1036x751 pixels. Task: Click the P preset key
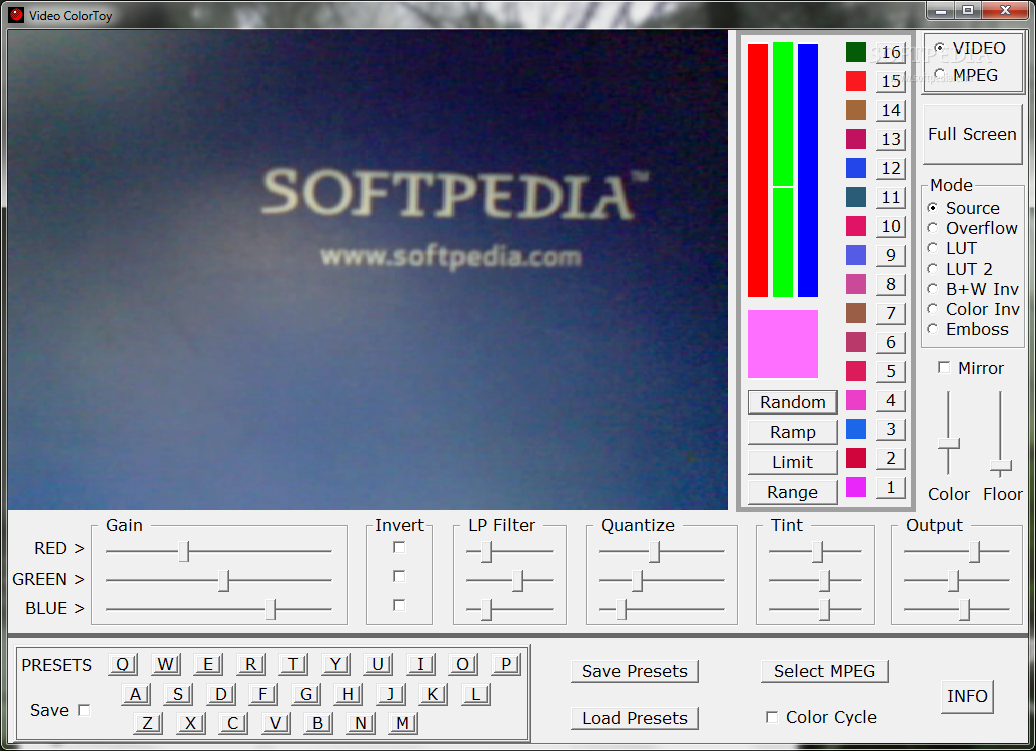tap(506, 664)
